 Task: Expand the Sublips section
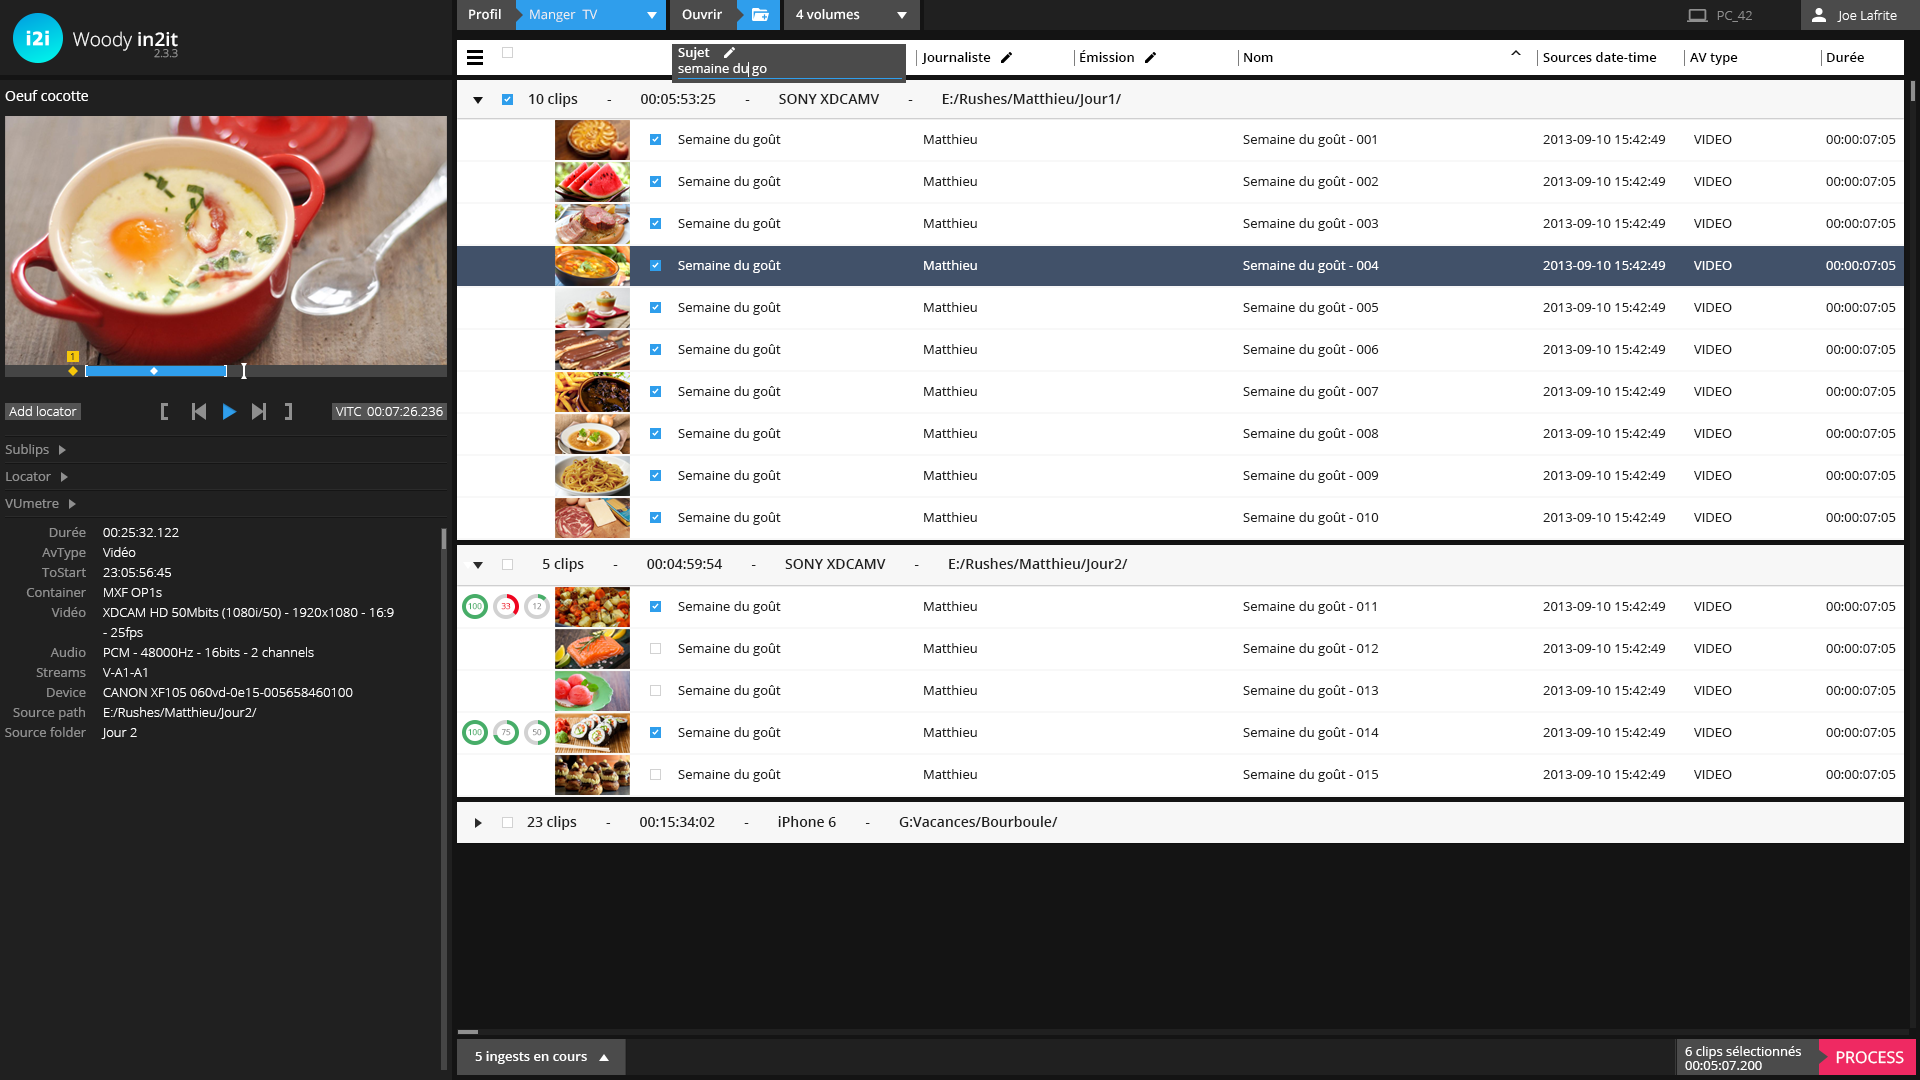coord(62,450)
